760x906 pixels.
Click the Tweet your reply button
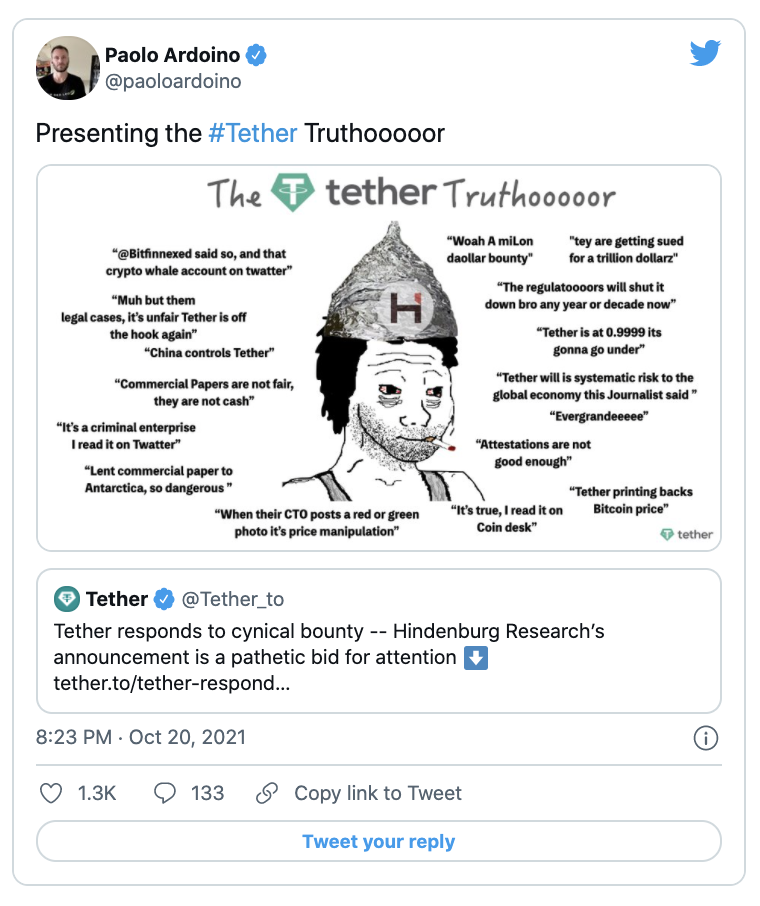tap(379, 841)
